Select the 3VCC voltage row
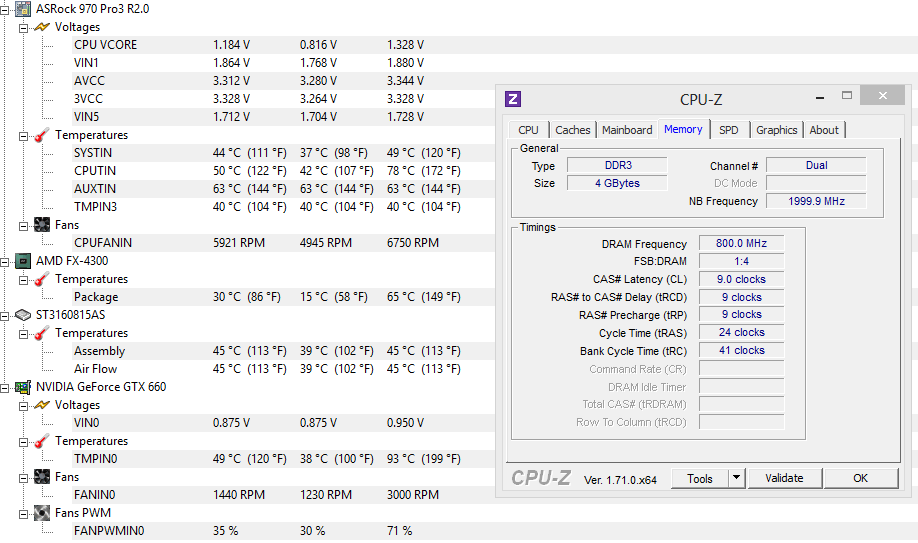918x543 pixels. tap(283, 99)
